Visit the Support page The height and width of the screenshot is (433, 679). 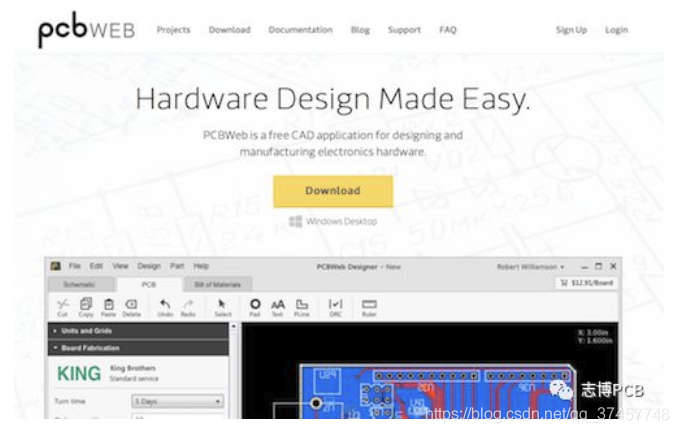pos(404,30)
